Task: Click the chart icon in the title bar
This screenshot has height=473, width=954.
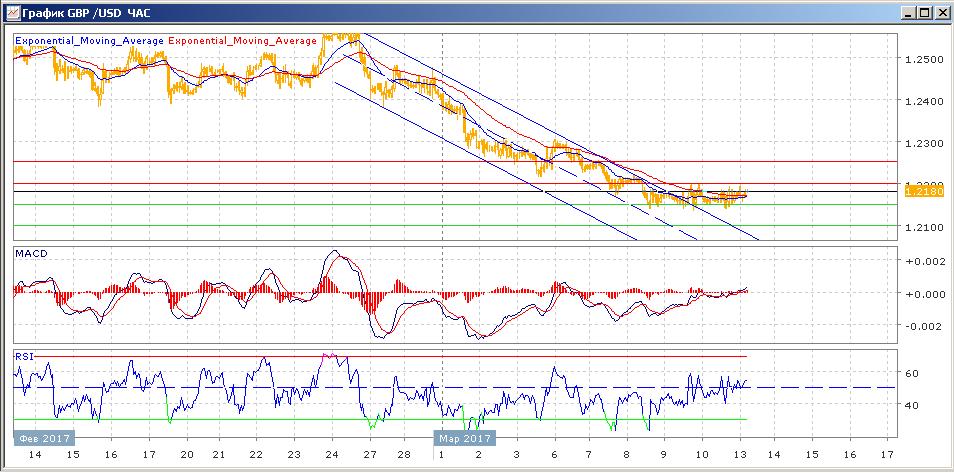Action: 12,13
